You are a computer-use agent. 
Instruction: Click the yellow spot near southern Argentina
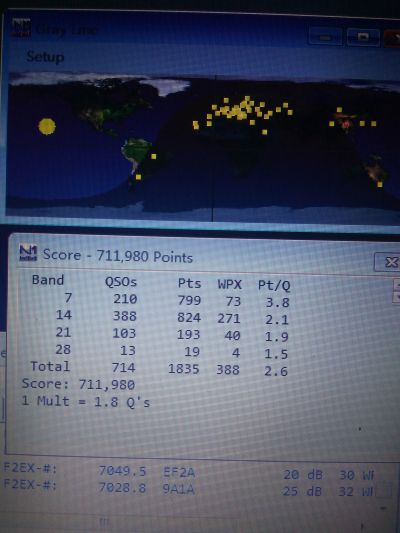click(138, 177)
